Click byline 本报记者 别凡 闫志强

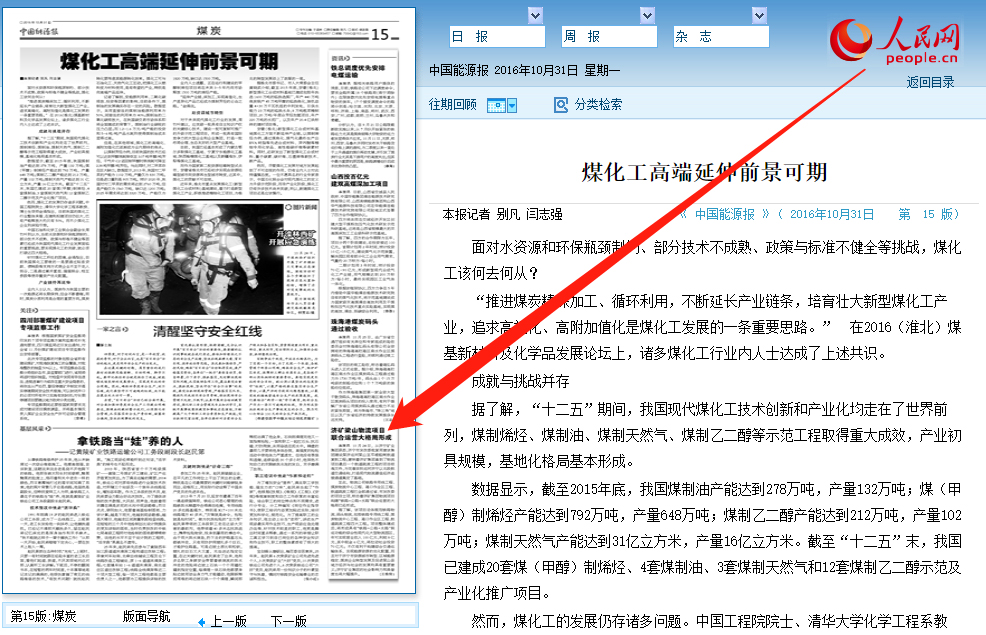[502, 214]
